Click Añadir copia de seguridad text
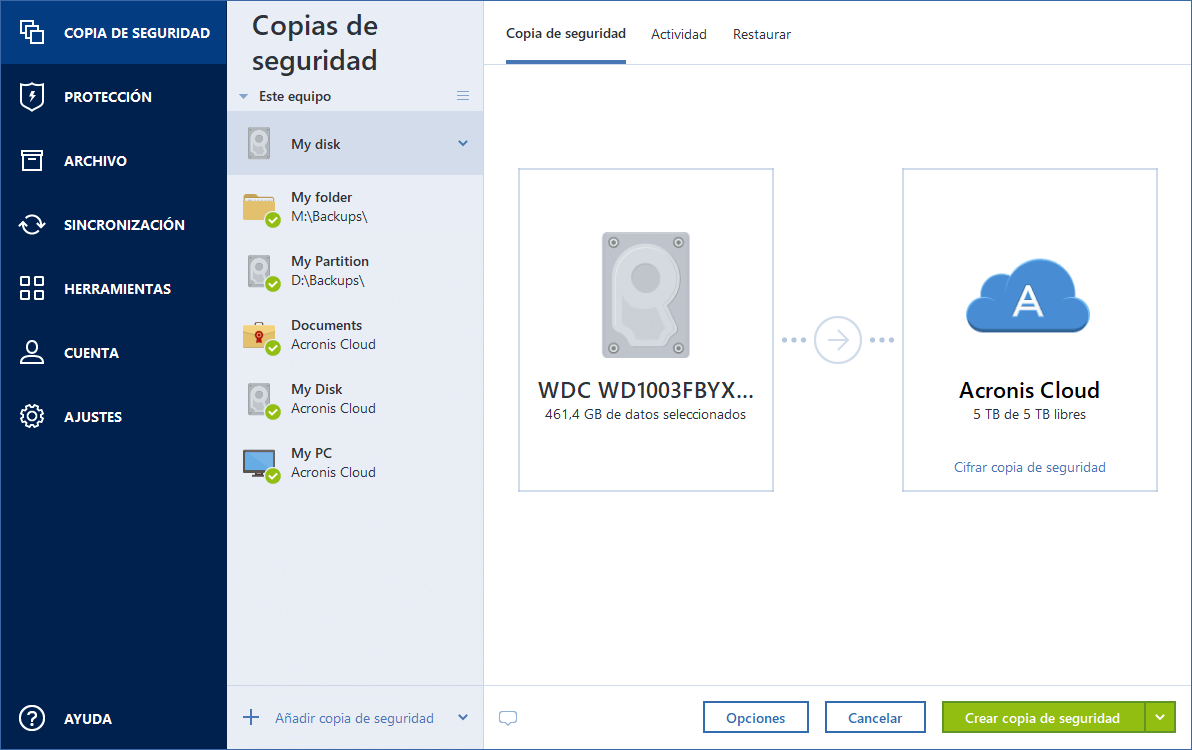The image size is (1192, 750). coord(354,718)
